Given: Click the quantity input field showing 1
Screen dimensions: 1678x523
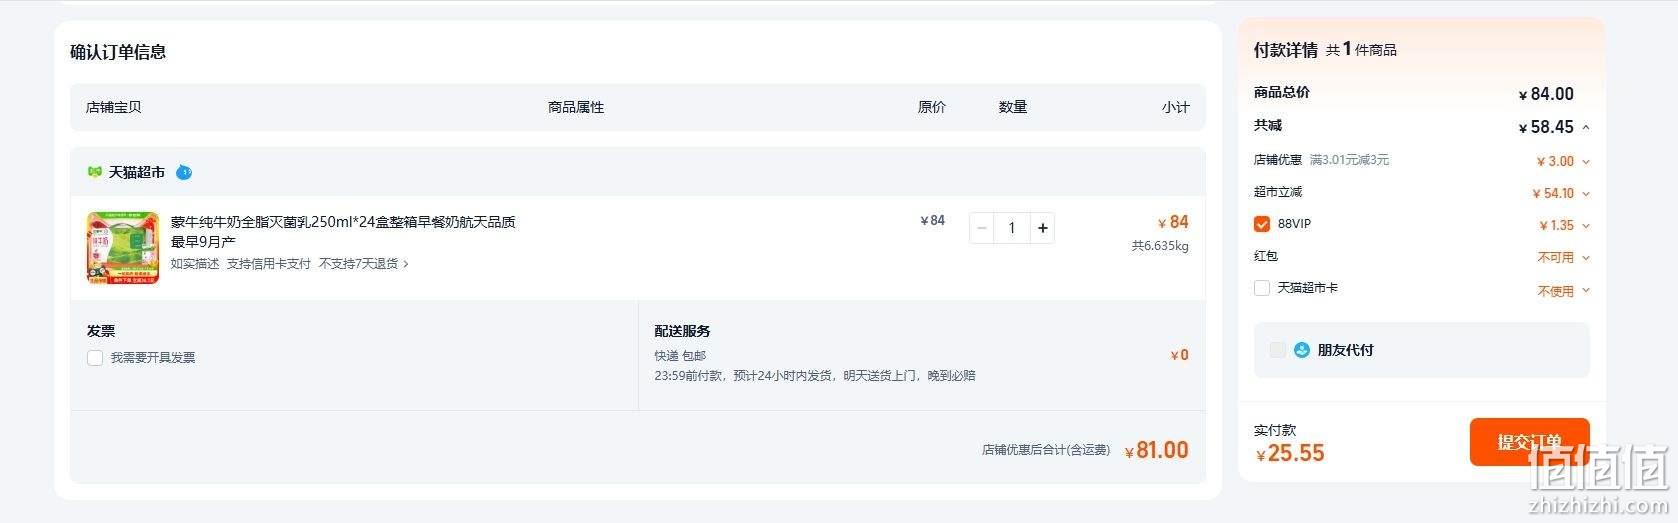Looking at the screenshot, I should 1012,228.
